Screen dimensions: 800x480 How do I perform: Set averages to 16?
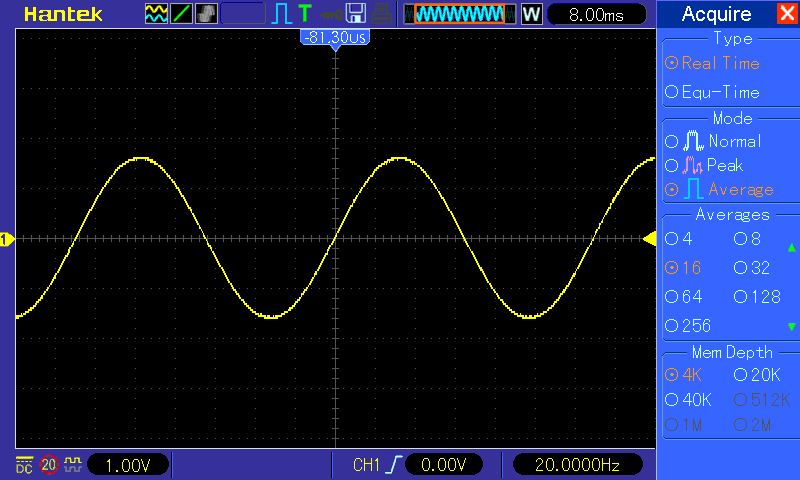tap(683, 268)
